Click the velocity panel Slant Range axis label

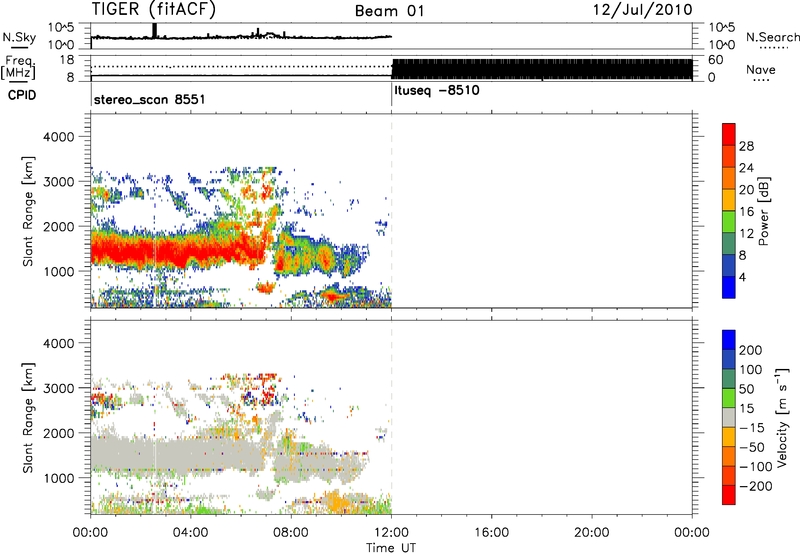point(28,417)
